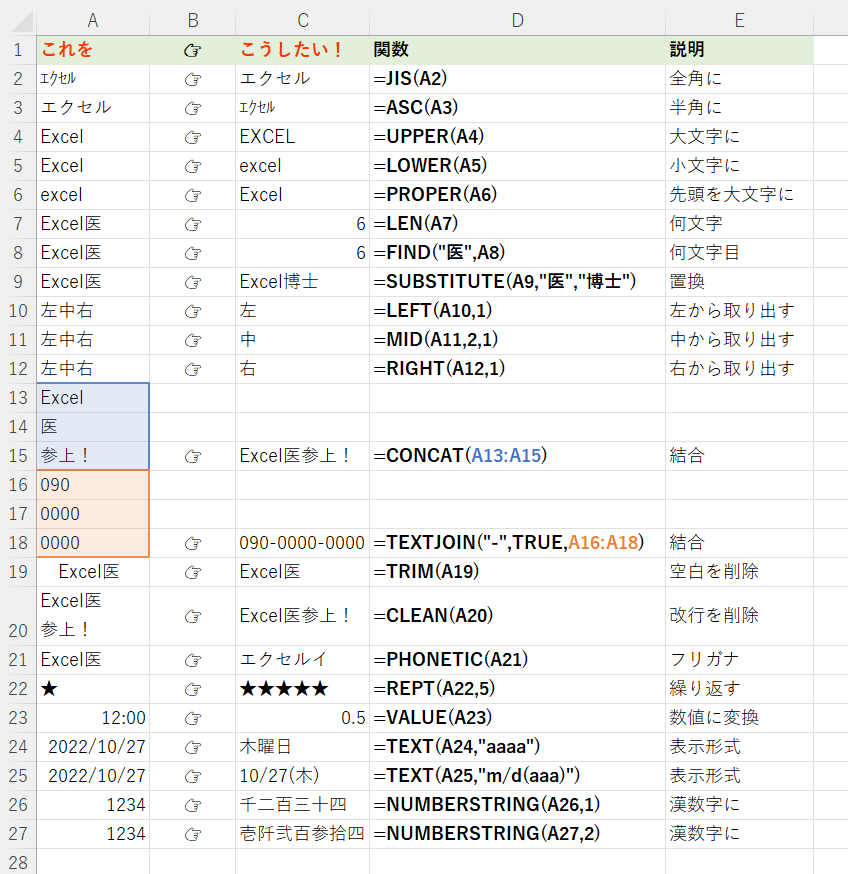Select row 13 header
Viewport: 848px width, 874px height.
[18, 398]
